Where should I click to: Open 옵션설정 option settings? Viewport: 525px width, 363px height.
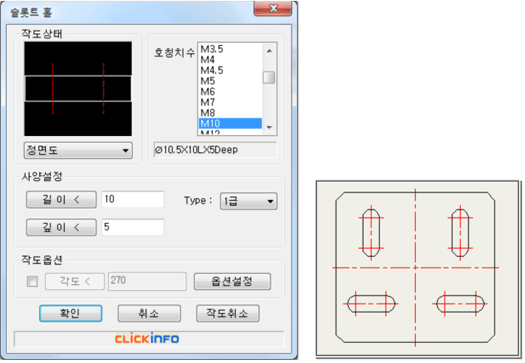click(x=232, y=281)
